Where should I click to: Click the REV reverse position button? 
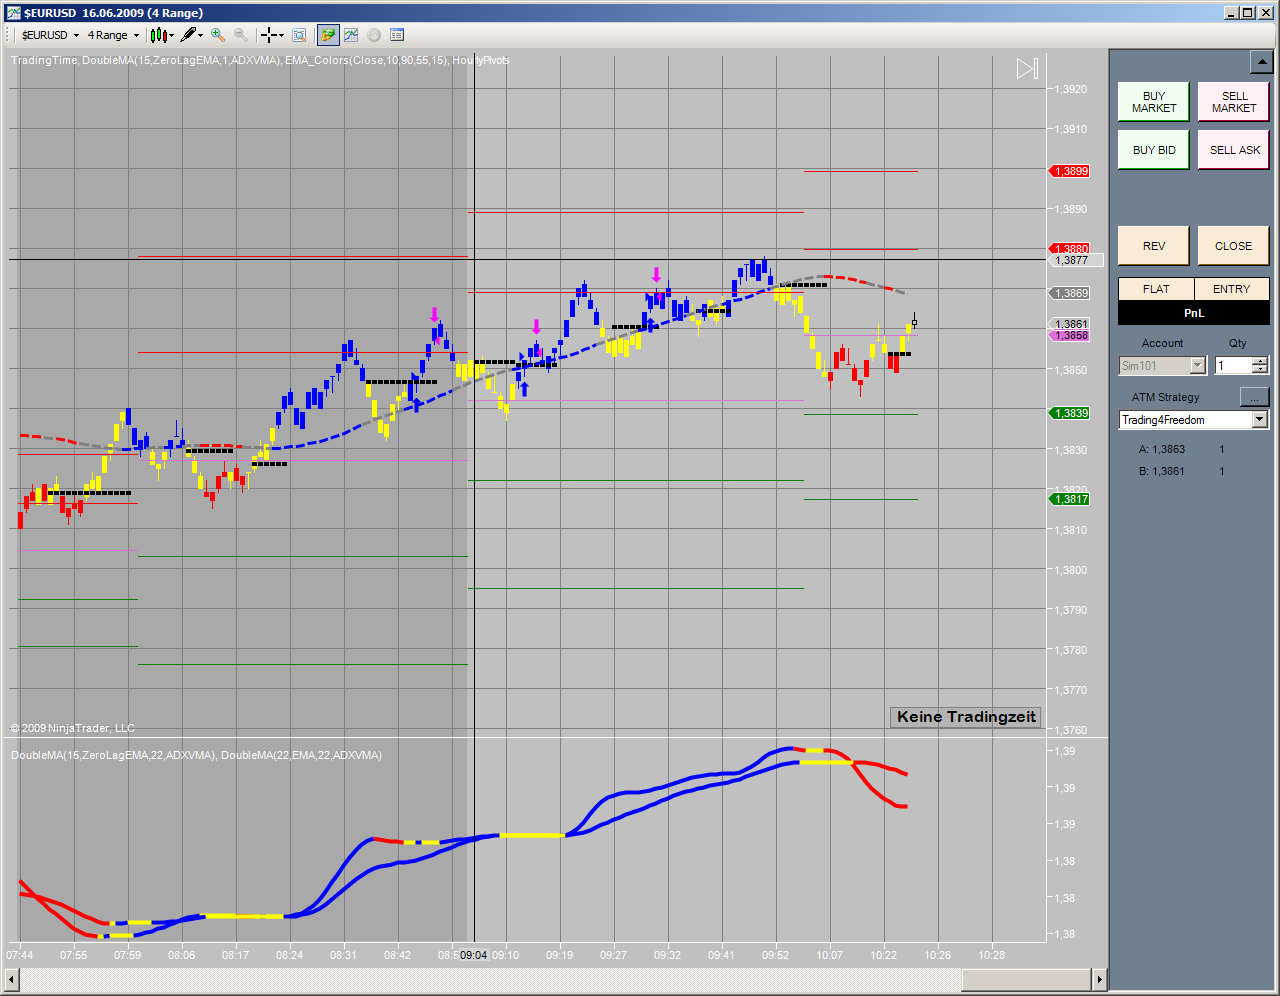(x=1154, y=246)
